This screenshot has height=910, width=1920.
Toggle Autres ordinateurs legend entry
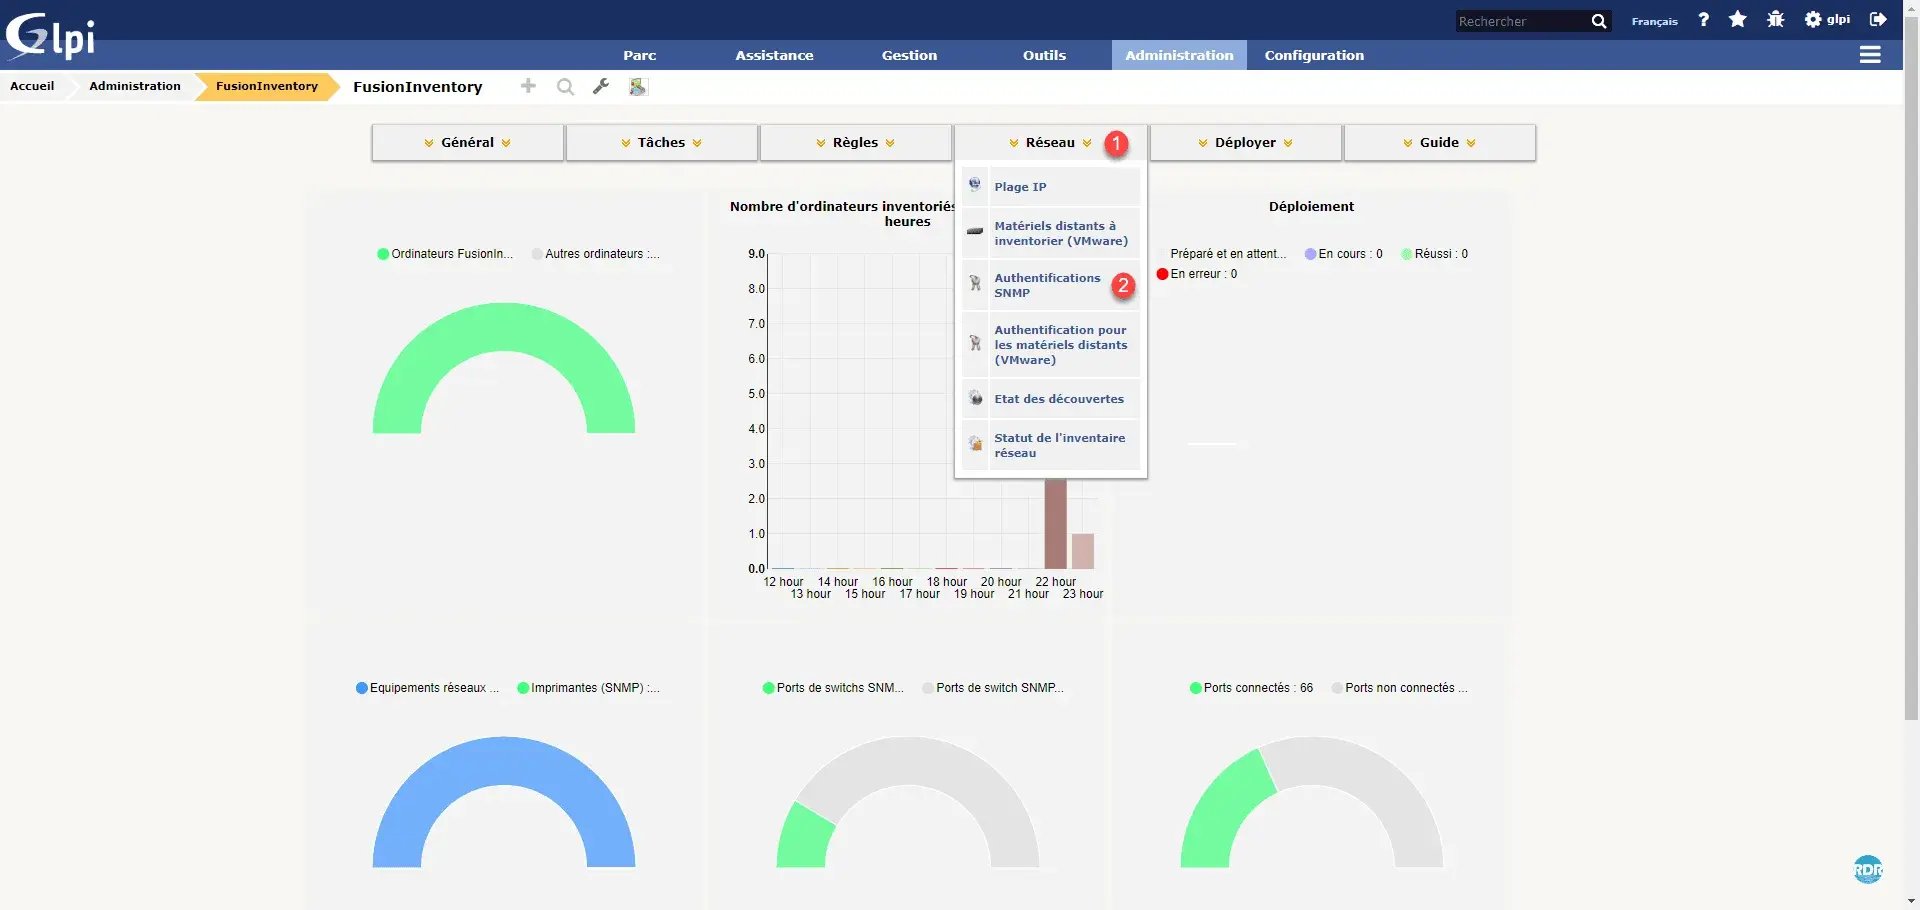[595, 254]
